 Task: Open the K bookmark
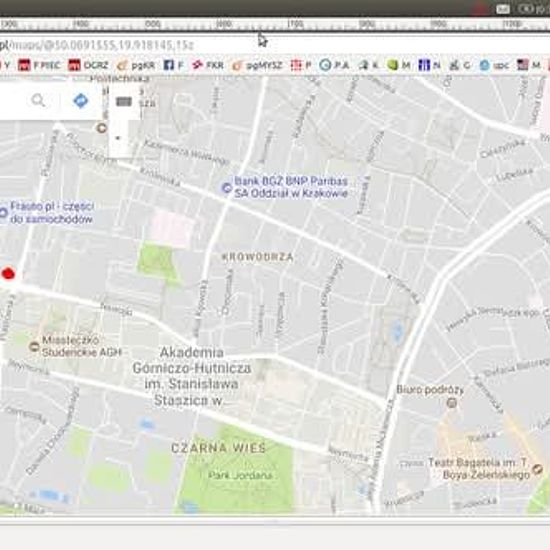click(369, 65)
